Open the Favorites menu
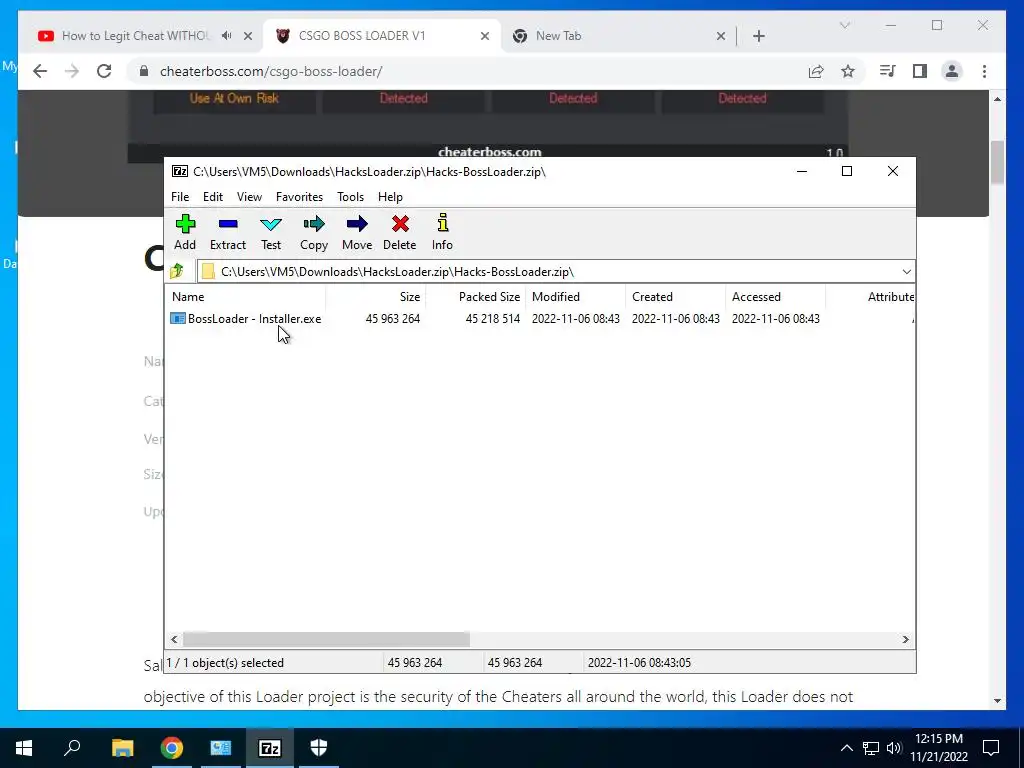1024x768 pixels. [299, 197]
